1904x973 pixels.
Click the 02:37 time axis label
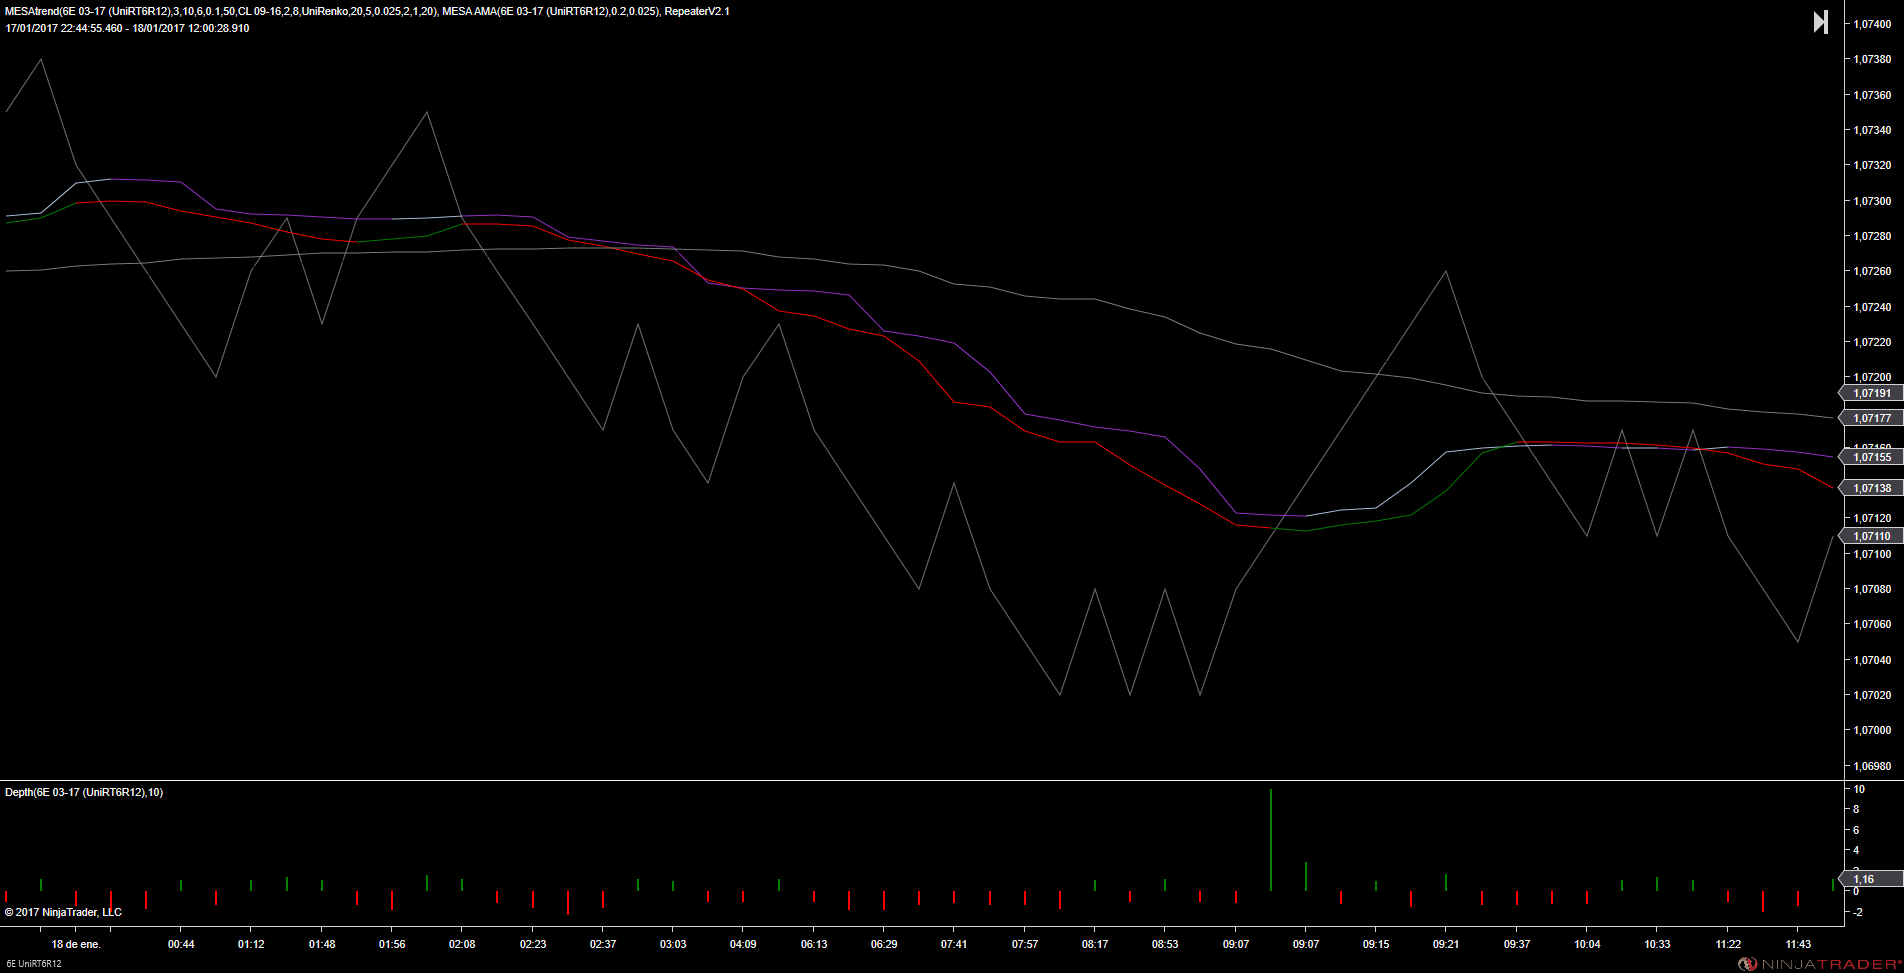pos(603,944)
